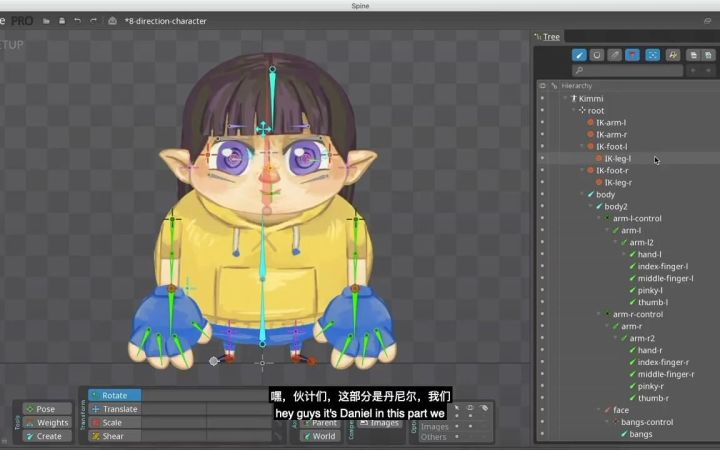Image resolution: width=720 pixels, height=450 pixels.
Task: Collapse the root bone node
Action: pos(574,110)
